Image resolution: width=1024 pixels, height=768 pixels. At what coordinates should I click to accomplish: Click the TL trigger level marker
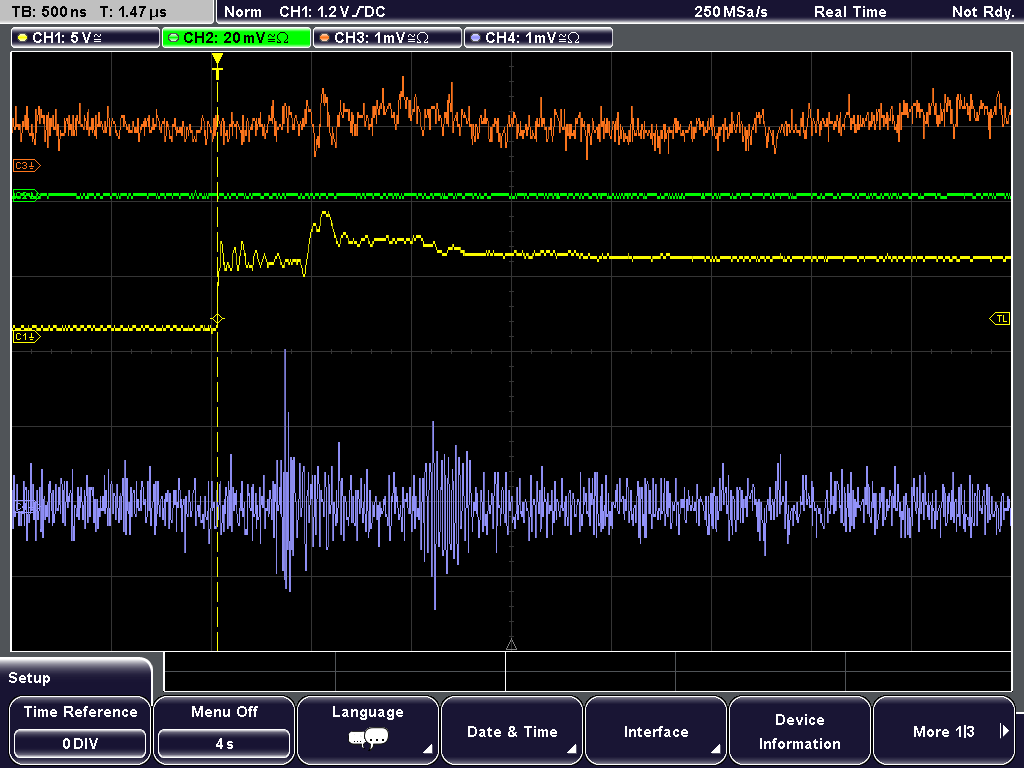1000,319
